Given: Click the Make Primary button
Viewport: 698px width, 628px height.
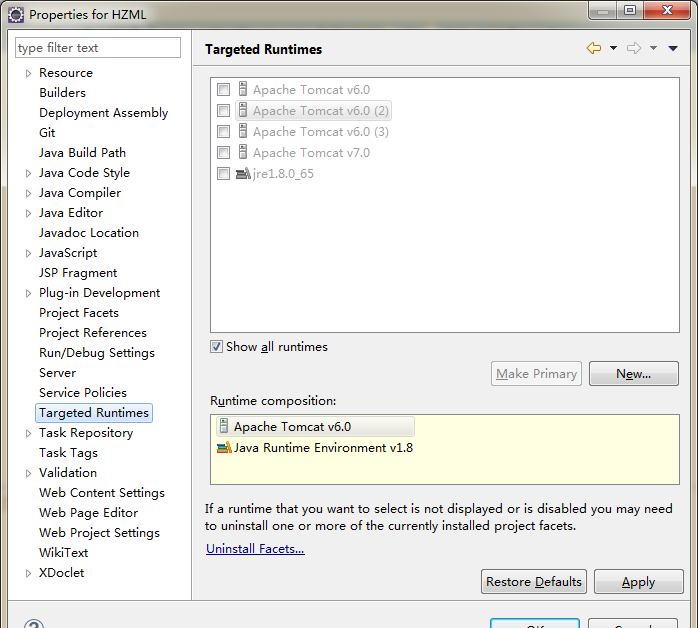Looking at the screenshot, I should click(536, 373).
